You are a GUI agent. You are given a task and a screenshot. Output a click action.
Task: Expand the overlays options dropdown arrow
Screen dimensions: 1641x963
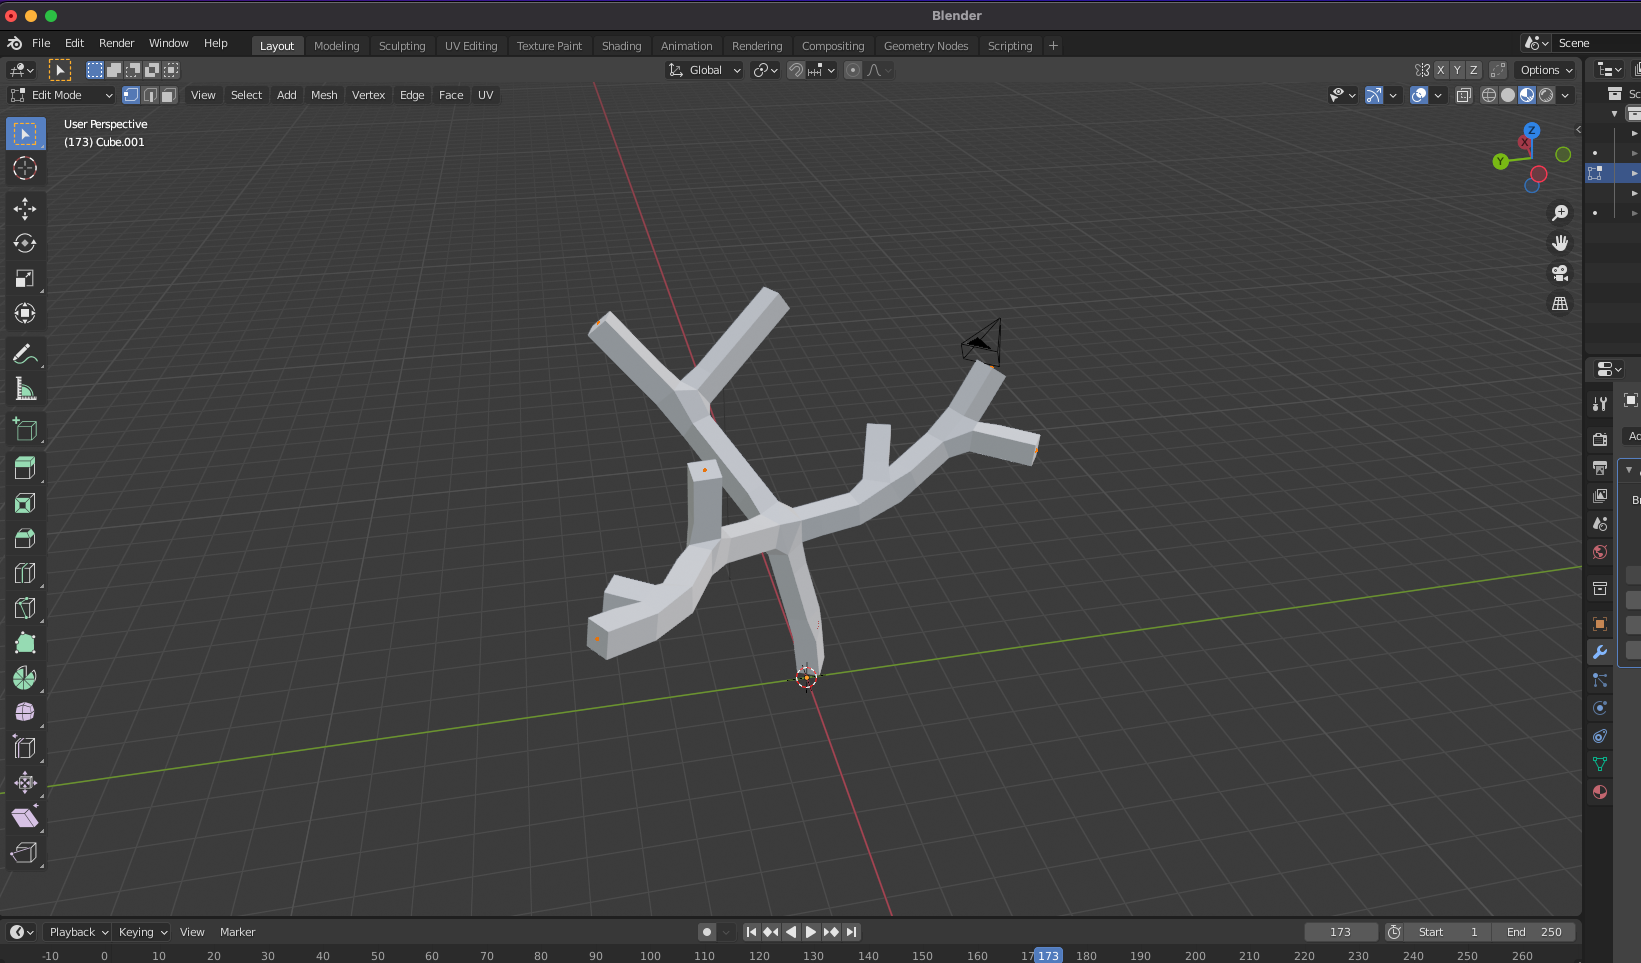pos(1438,95)
